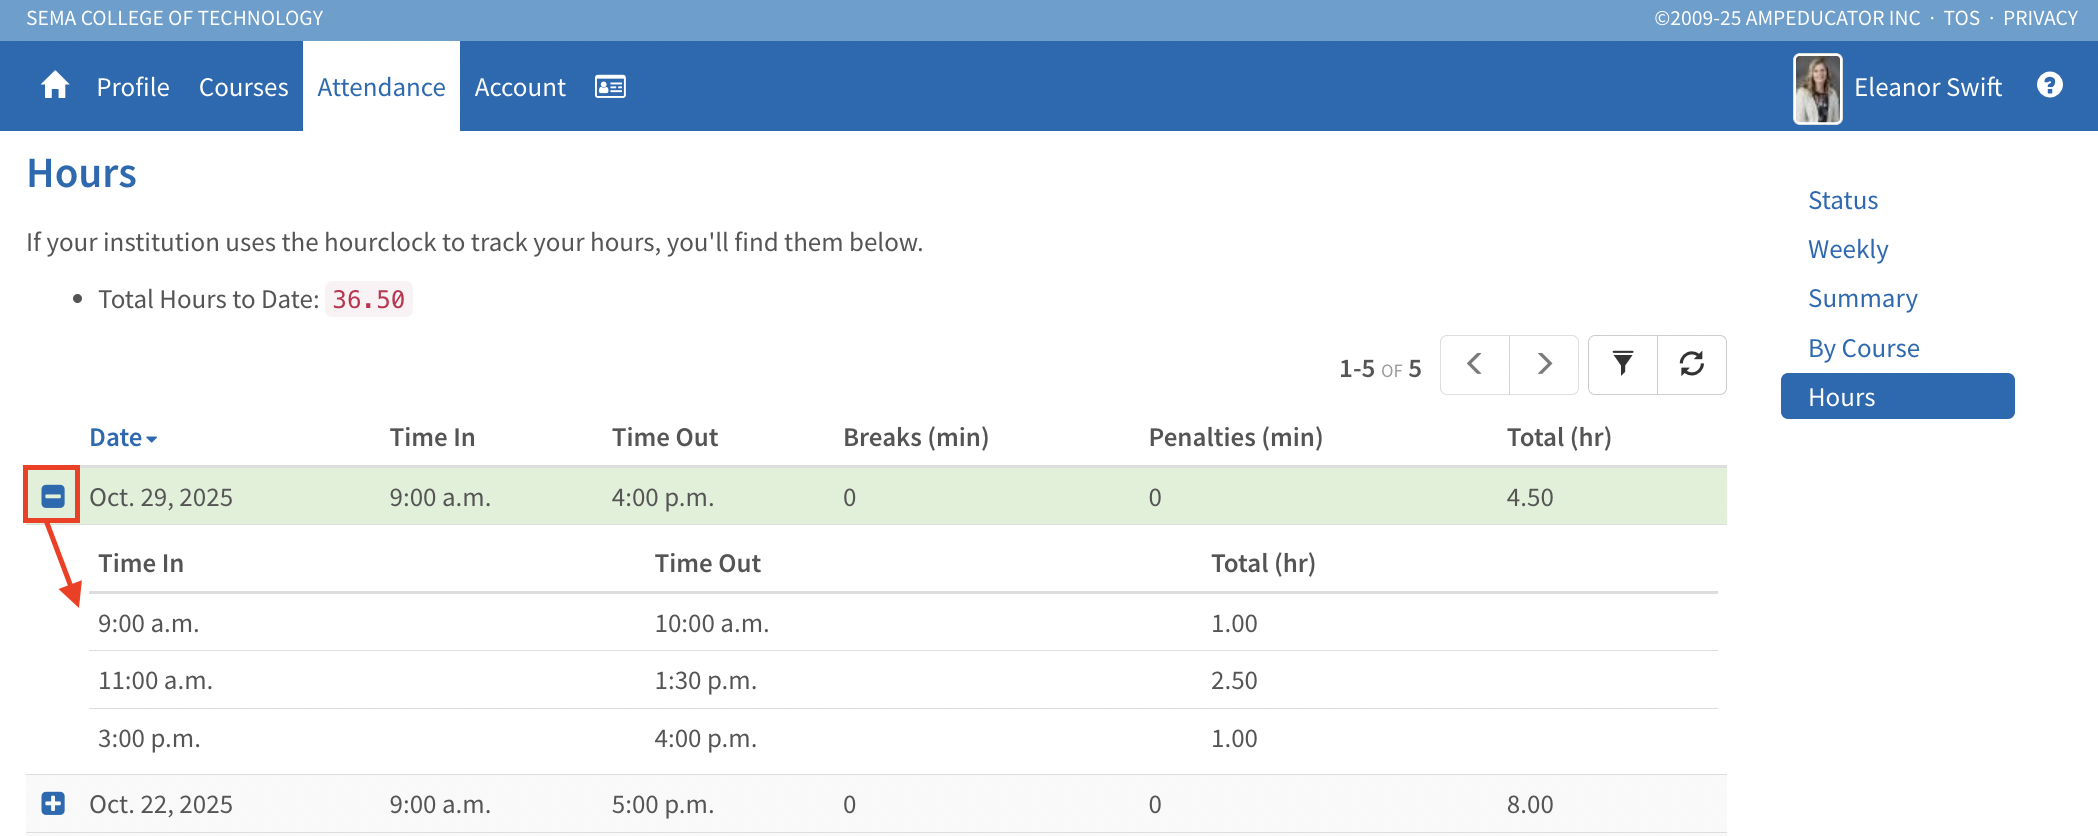Viewport: 2098px width, 836px height.
Task: Open the By Course sidebar link
Action: point(1863,348)
